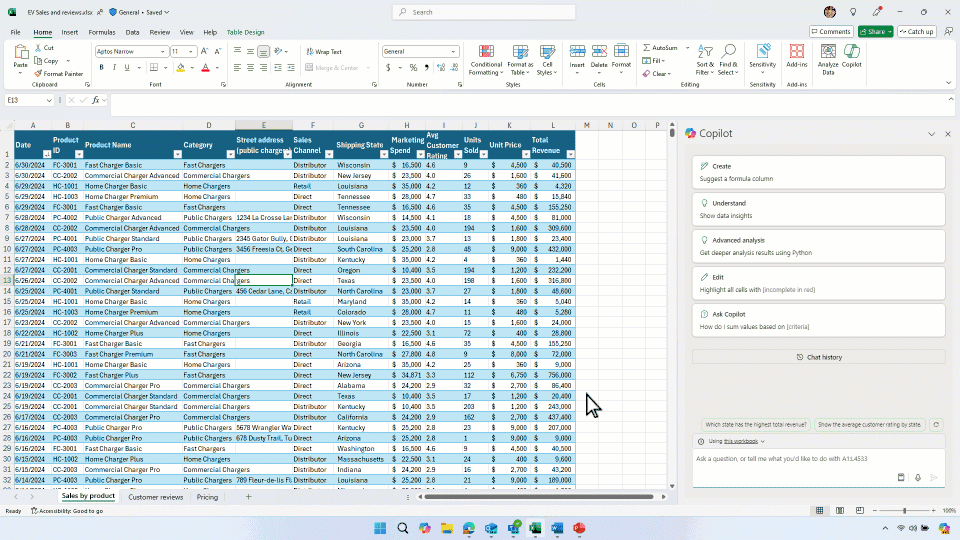Refresh the Copilot suggested prompts
This screenshot has height=540, width=960.
click(x=936, y=424)
